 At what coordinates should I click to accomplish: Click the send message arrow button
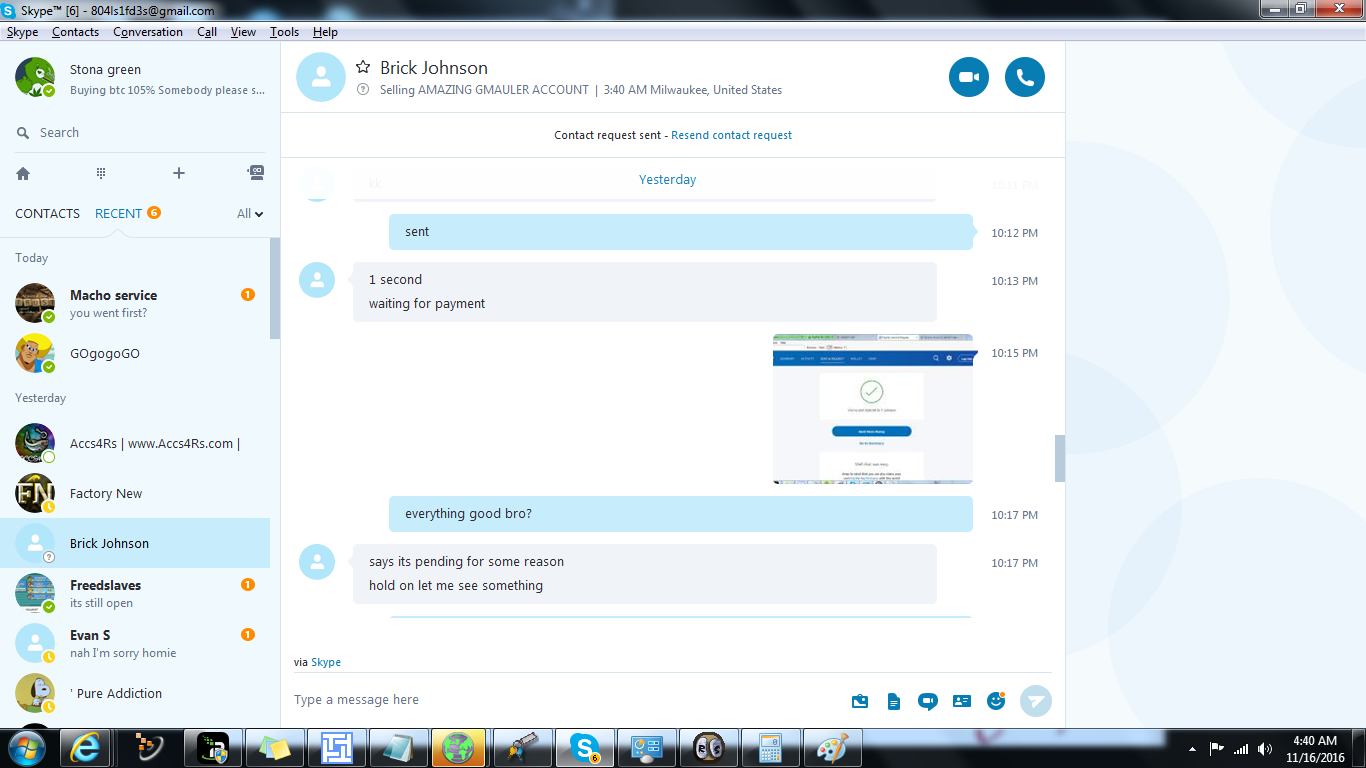tap(1036, 701)
